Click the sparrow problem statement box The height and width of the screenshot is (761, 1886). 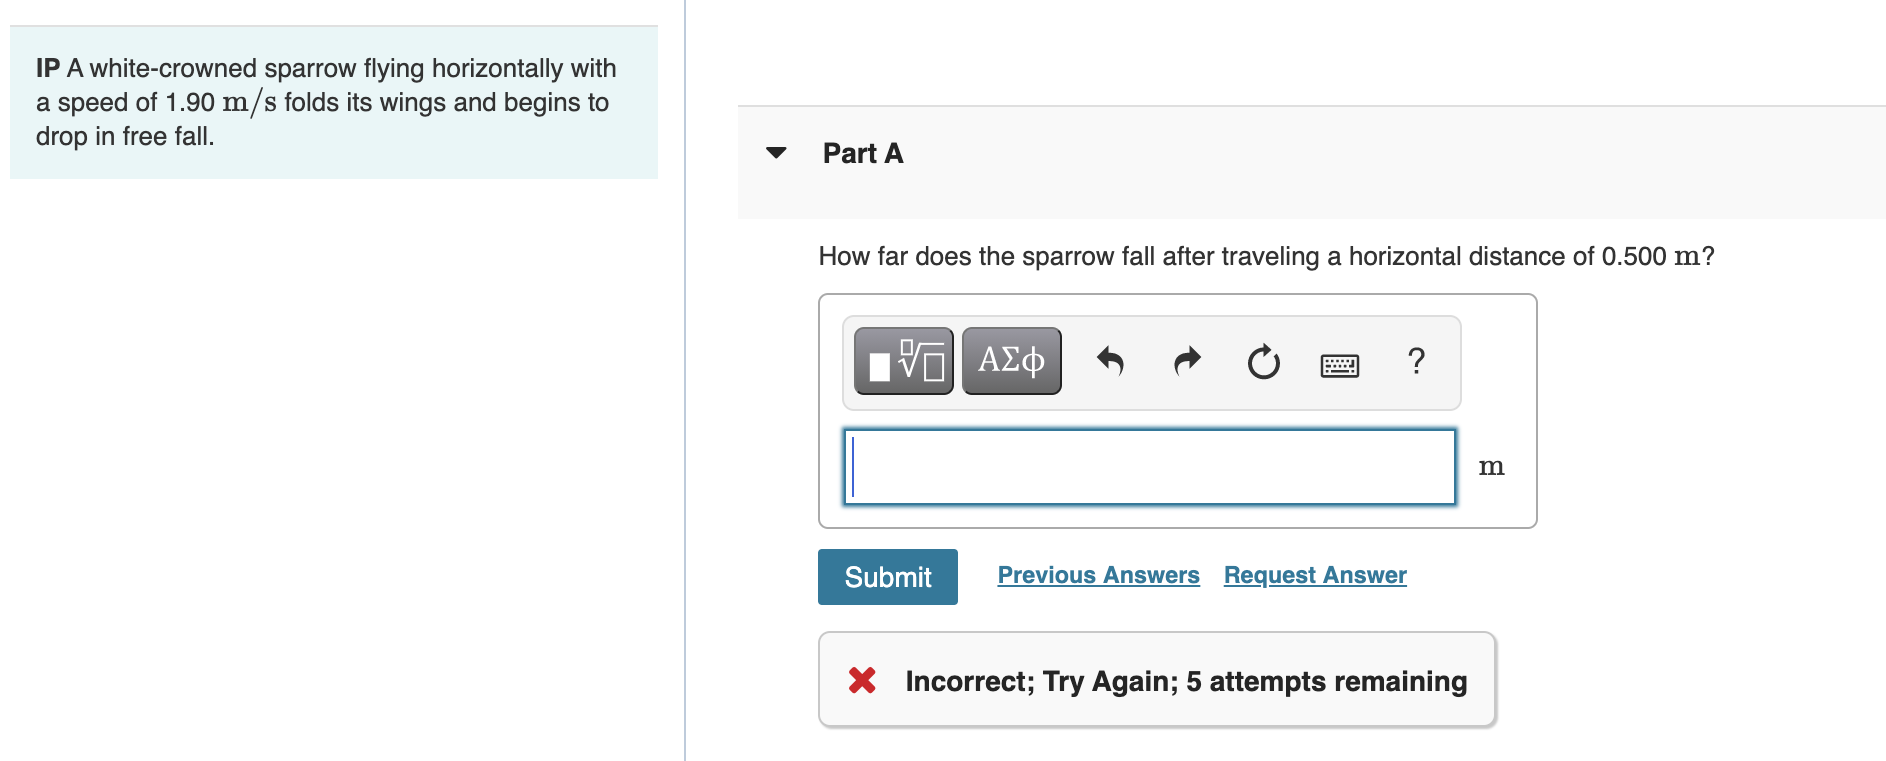[x=333, y=103]
